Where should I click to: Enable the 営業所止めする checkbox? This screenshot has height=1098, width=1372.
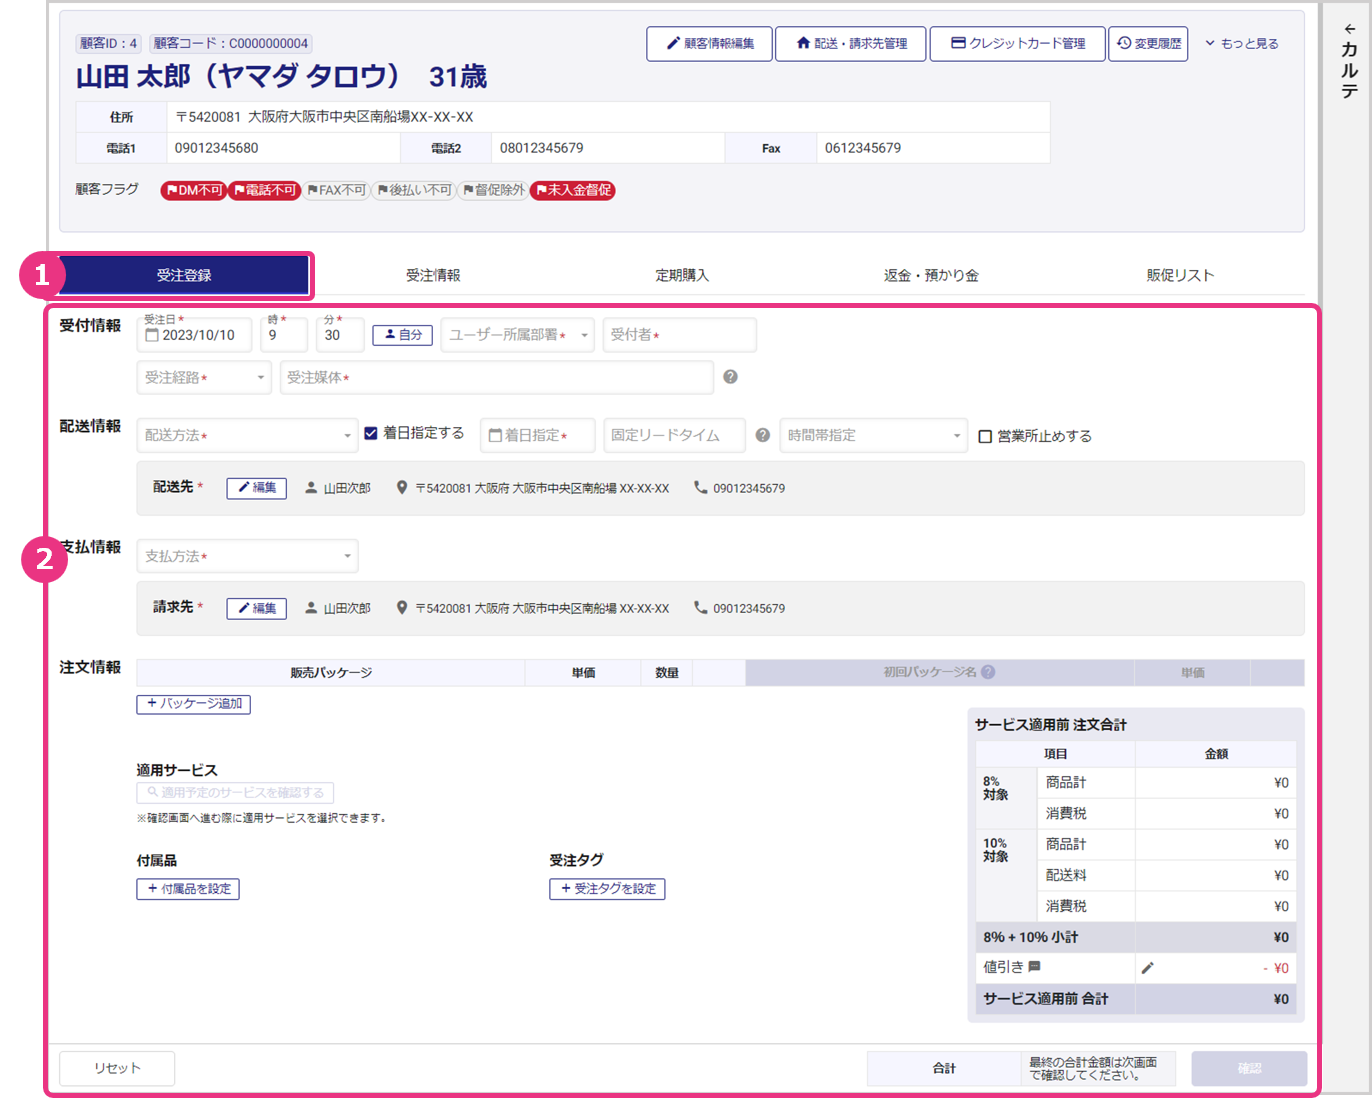[x=985, y=436]
